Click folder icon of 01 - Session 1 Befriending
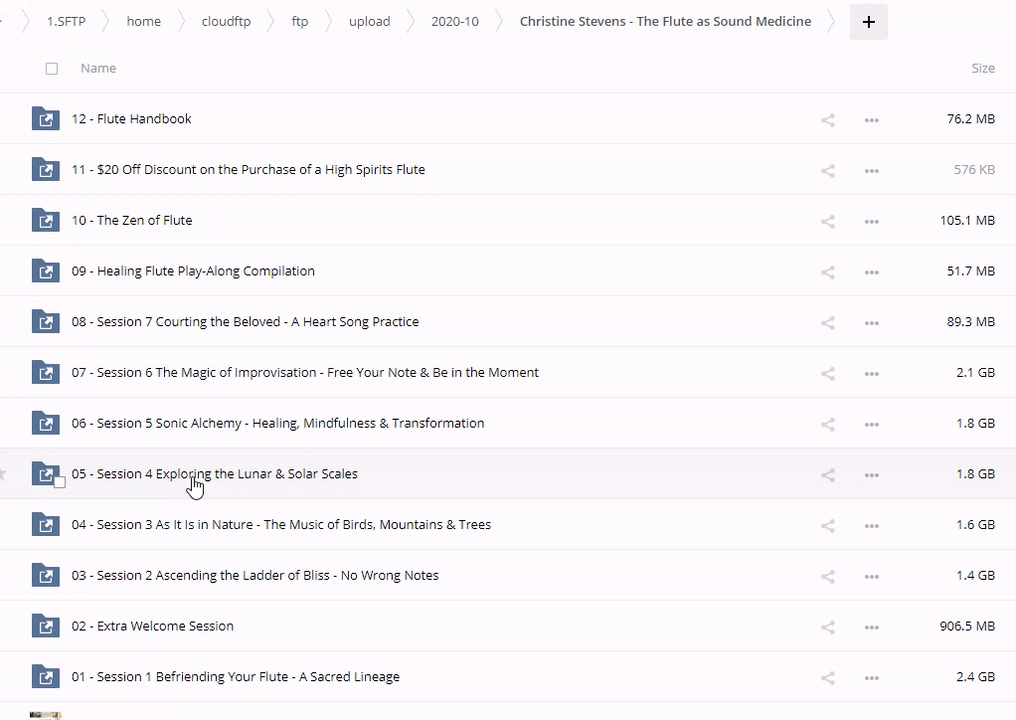This screenshot has height=720, width=1016. pos(45,677)
